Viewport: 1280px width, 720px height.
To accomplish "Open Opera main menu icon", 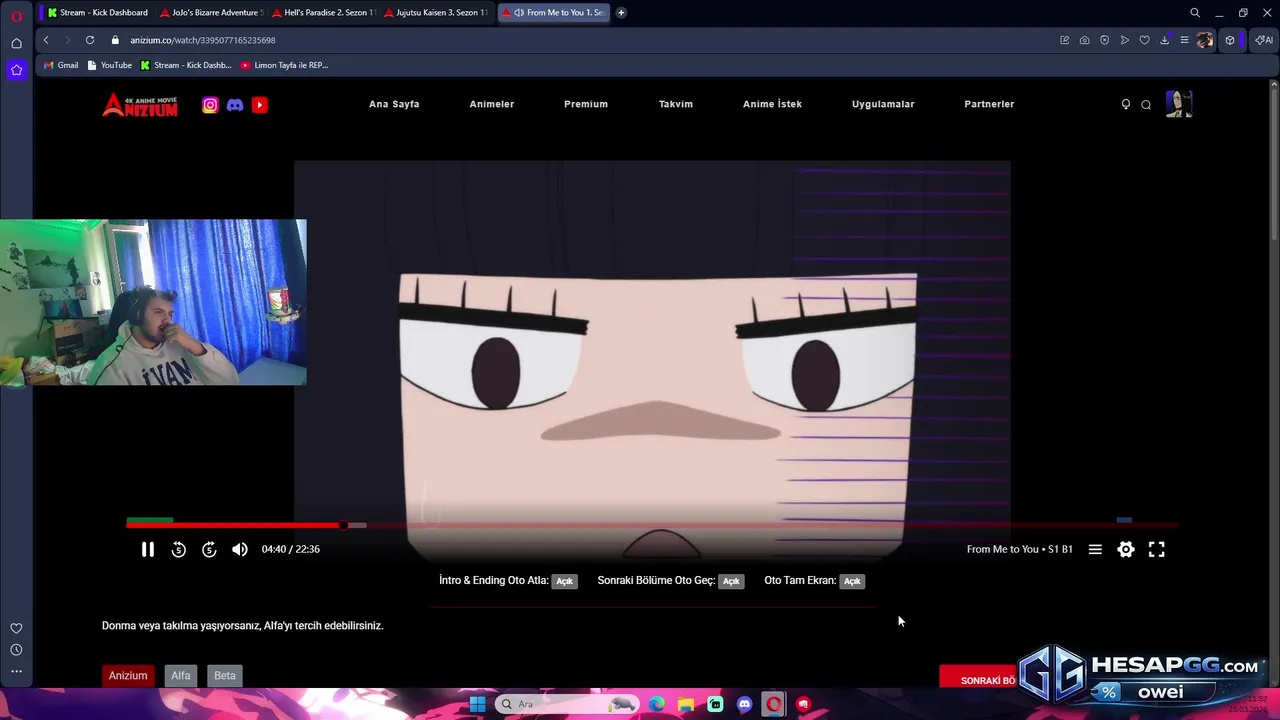I will (x=16, y=16).
